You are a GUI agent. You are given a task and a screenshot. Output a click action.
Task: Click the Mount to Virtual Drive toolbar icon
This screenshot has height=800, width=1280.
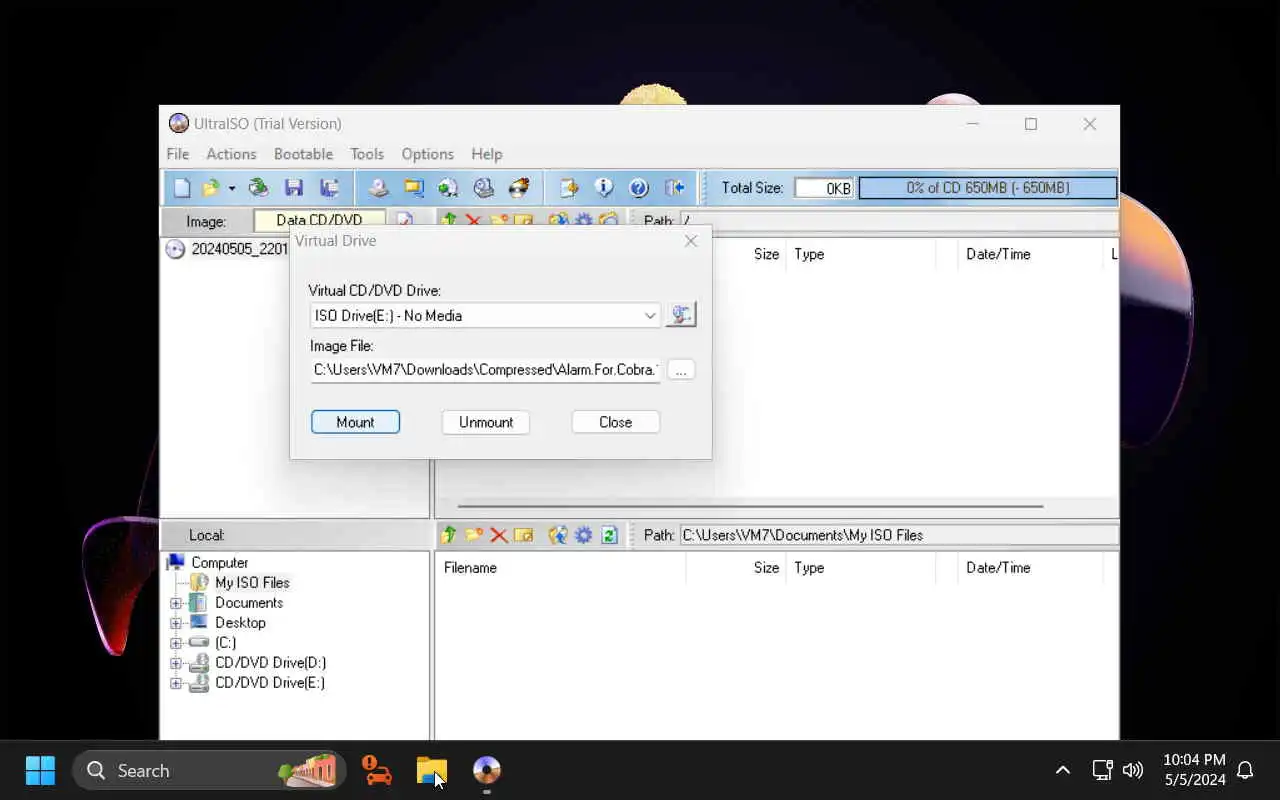point(483,188)
